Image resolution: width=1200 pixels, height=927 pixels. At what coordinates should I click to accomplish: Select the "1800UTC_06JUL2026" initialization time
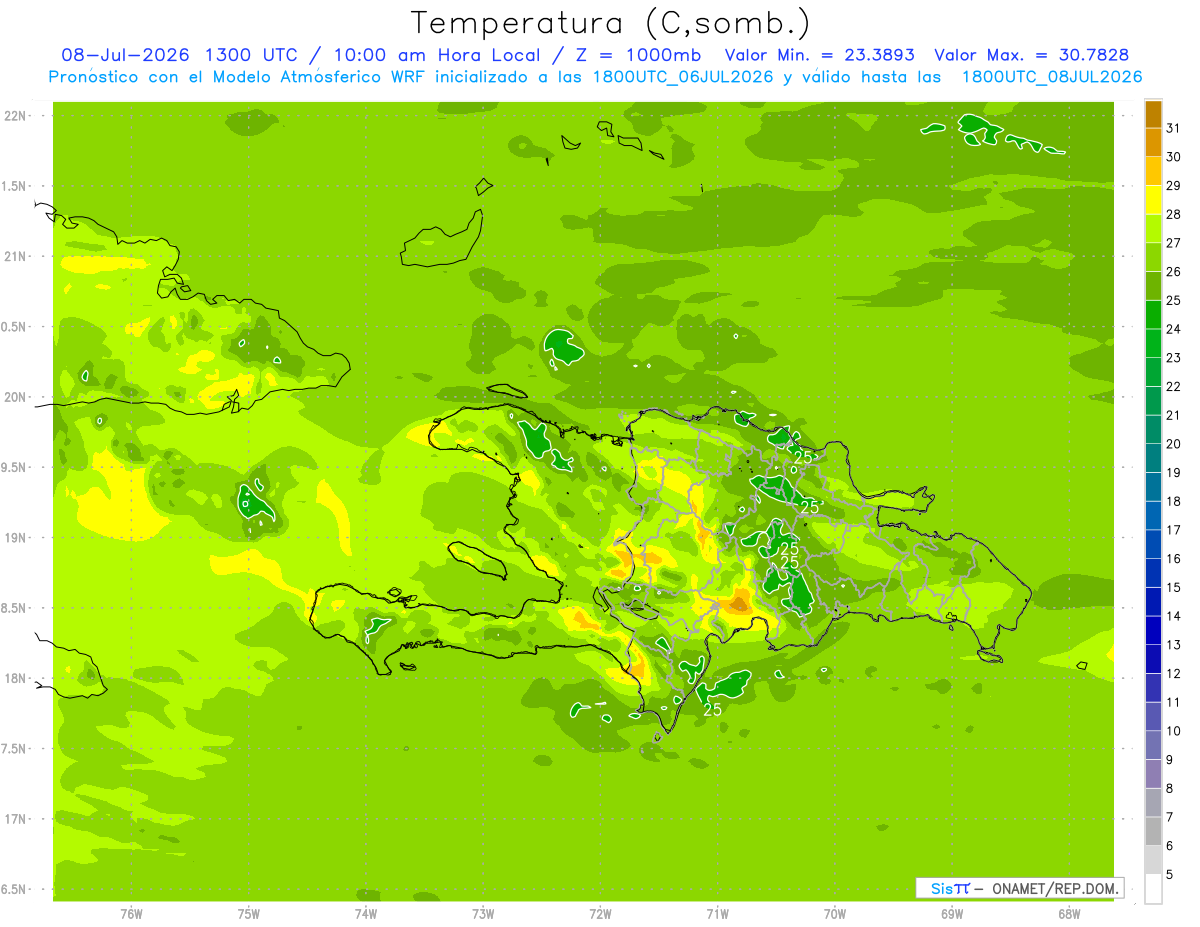pos(683,77)
